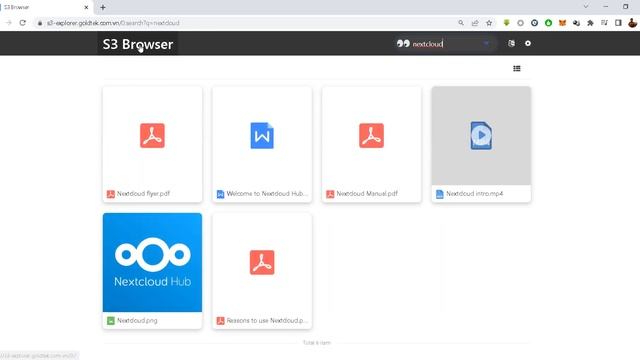Click the site lock icon in address bar

tap(40, 23)
